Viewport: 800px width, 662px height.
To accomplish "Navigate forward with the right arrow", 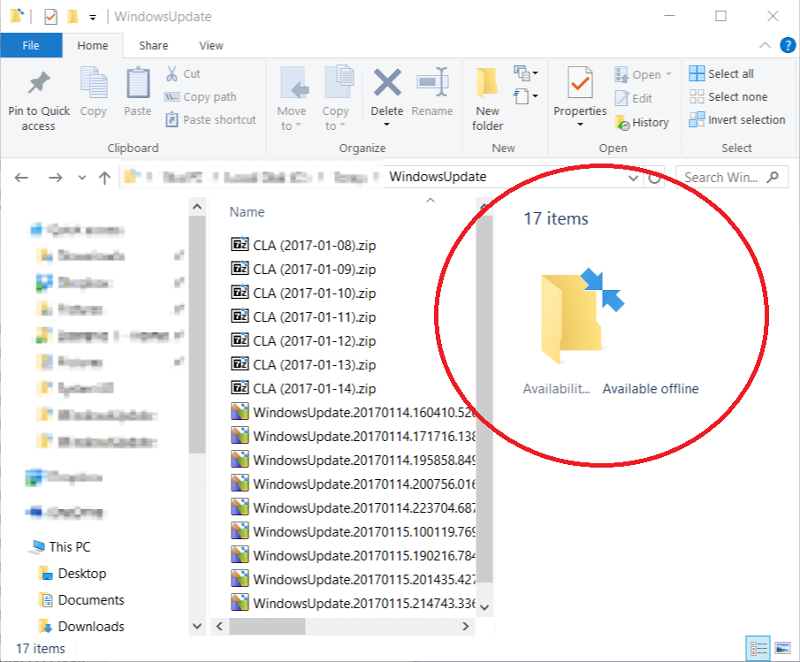I will pos(55,177).
